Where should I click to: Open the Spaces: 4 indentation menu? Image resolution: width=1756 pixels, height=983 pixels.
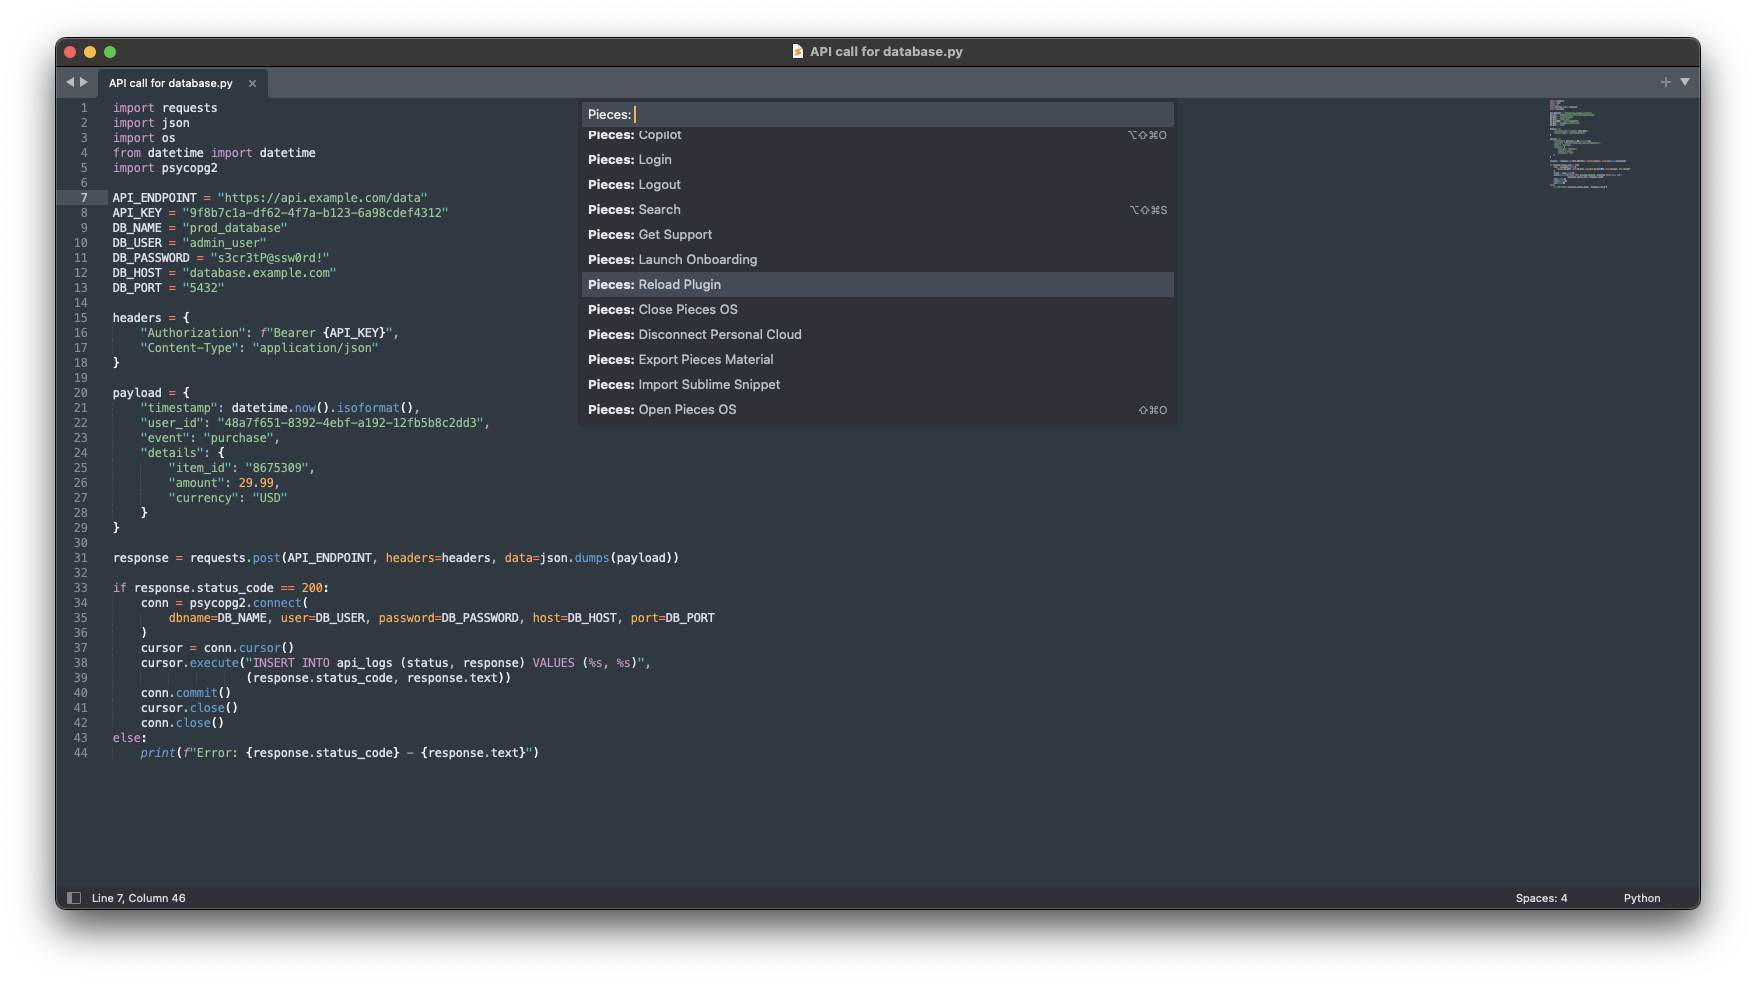click(1541, 898)
